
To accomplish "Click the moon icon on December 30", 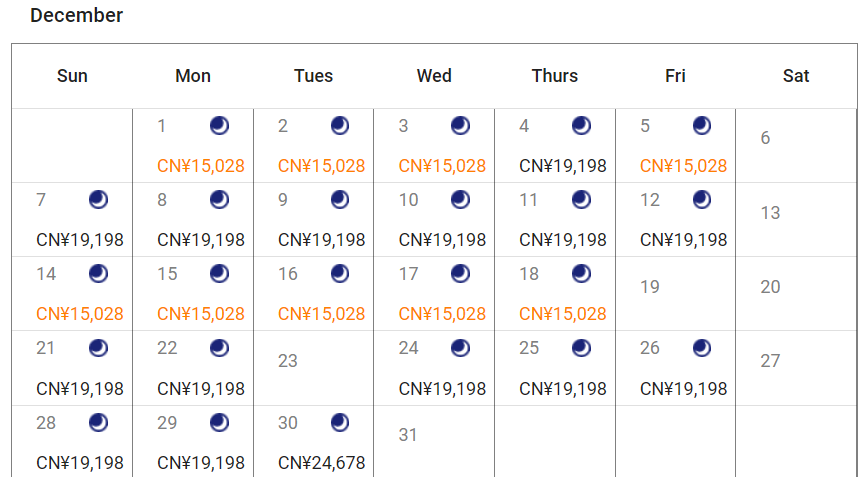I will [340, 423].
